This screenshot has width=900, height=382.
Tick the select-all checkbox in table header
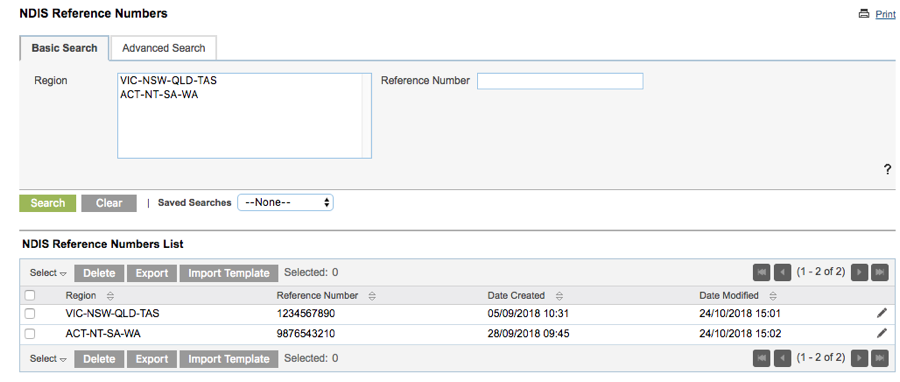30,295
